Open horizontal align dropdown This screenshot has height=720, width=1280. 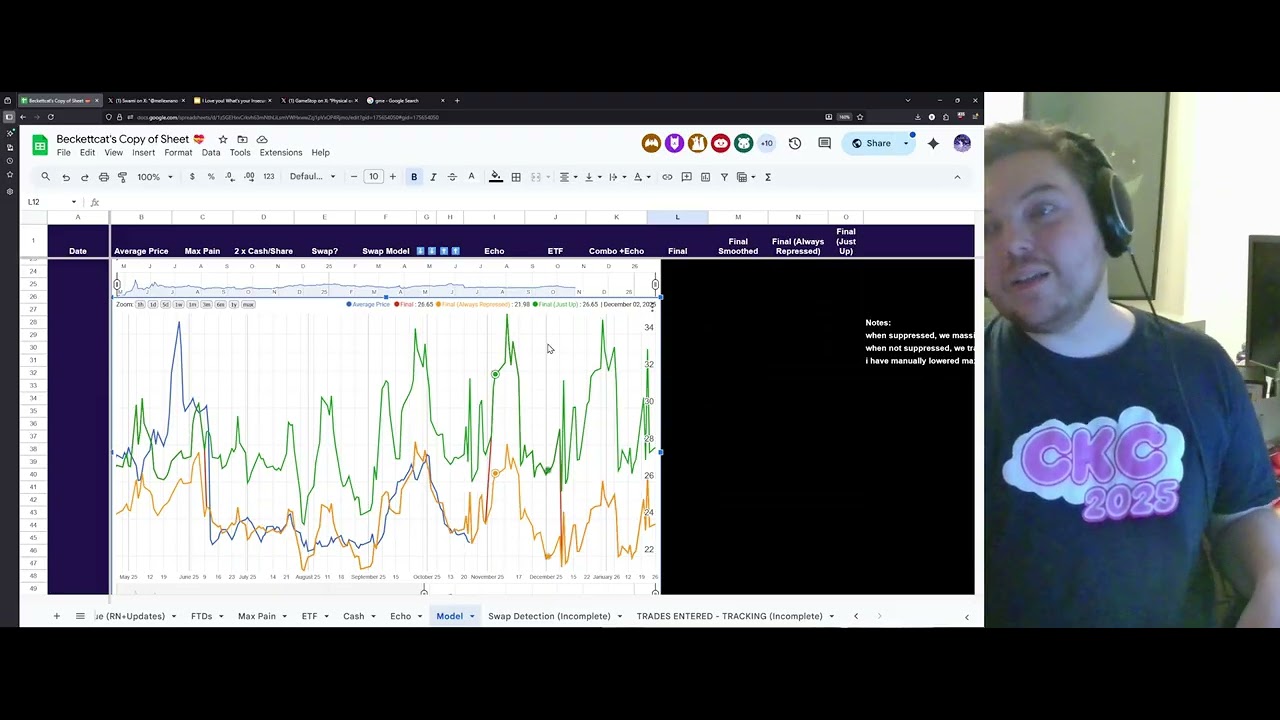[x=567, y=177]
